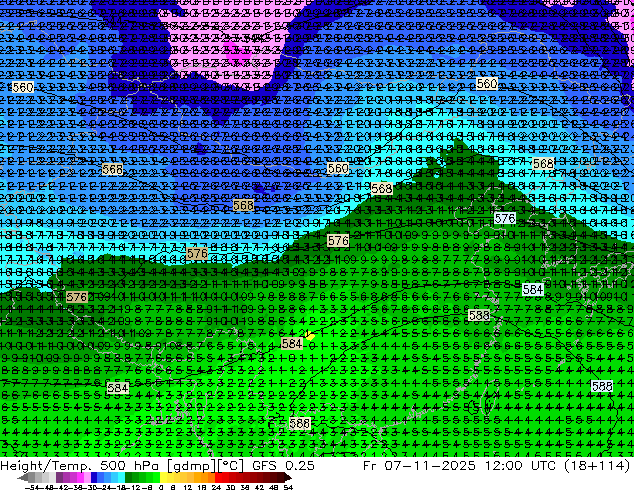Click the 588 label at the far right
The image size is (634, 490).
point(602,386)
